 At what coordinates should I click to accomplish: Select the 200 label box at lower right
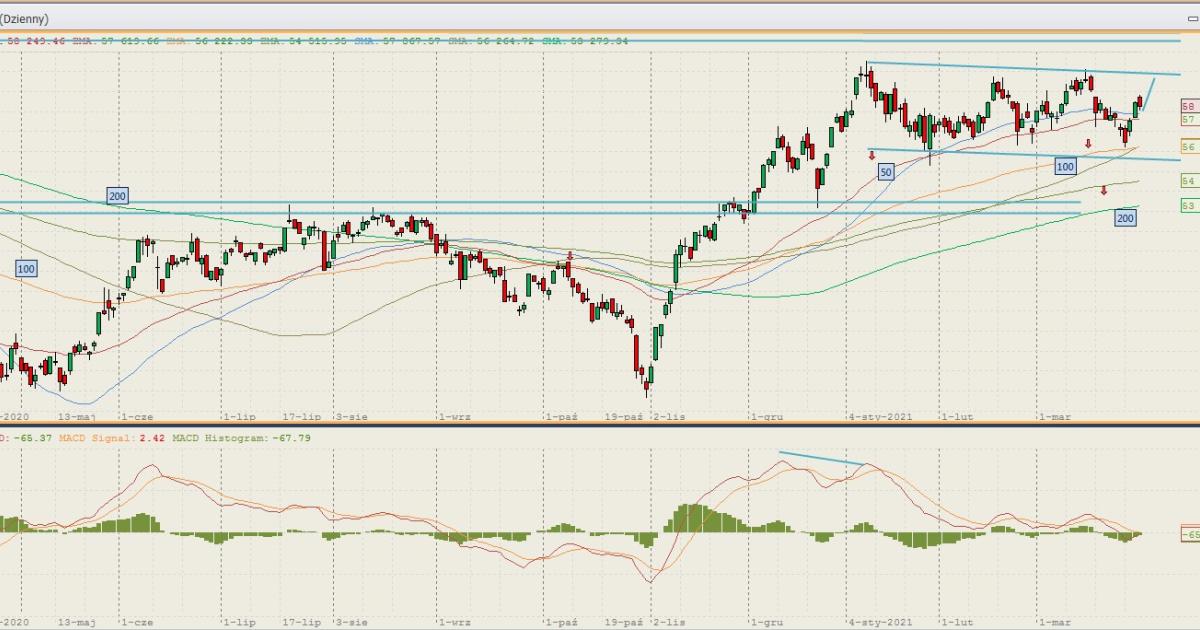[x=1125, y=217]
